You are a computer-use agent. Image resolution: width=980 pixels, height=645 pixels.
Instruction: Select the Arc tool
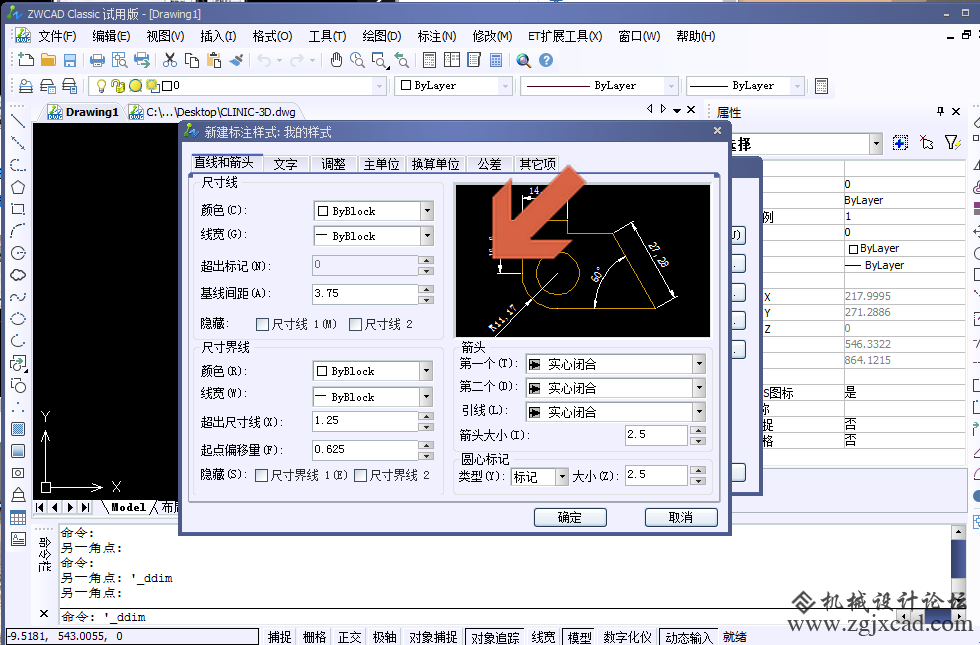(18, 231)
